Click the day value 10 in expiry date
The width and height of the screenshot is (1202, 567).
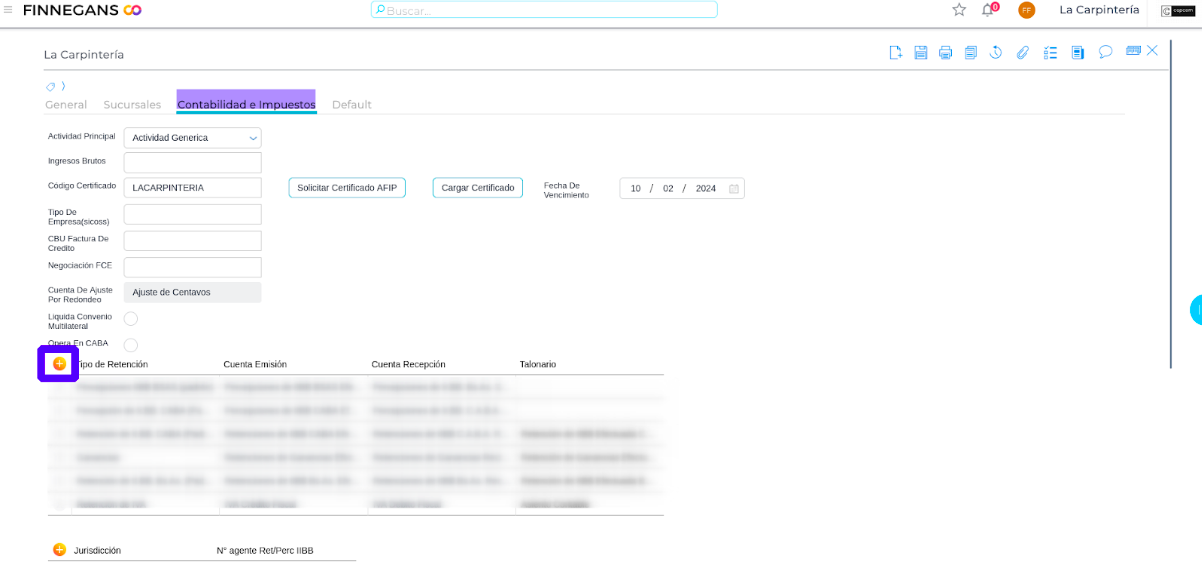[x=636, y=188]
